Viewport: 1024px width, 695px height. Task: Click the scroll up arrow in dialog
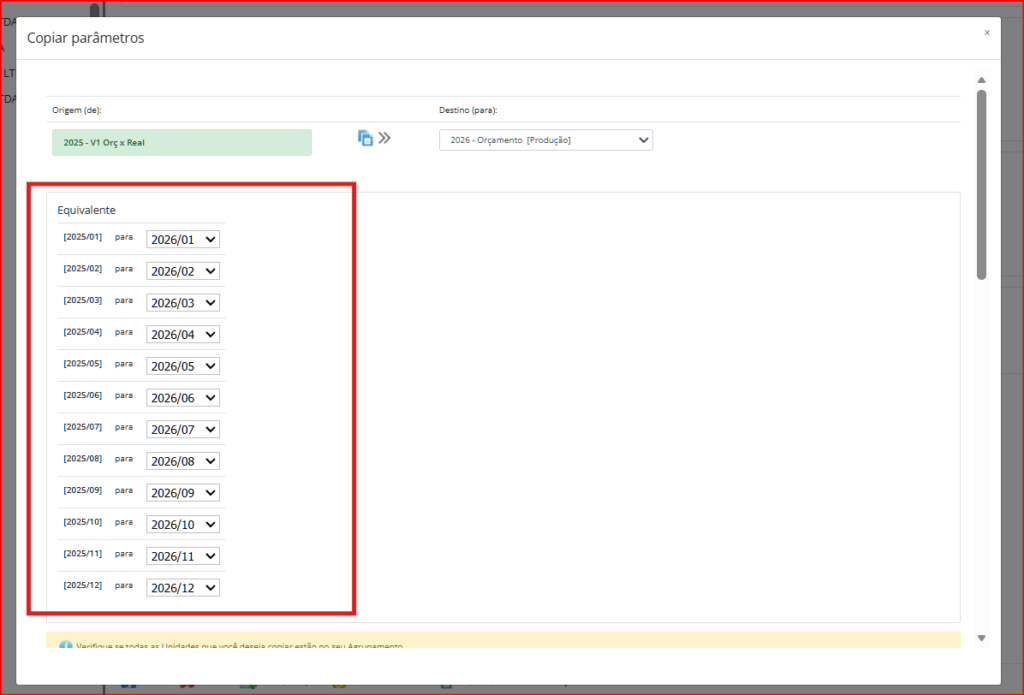981,80
